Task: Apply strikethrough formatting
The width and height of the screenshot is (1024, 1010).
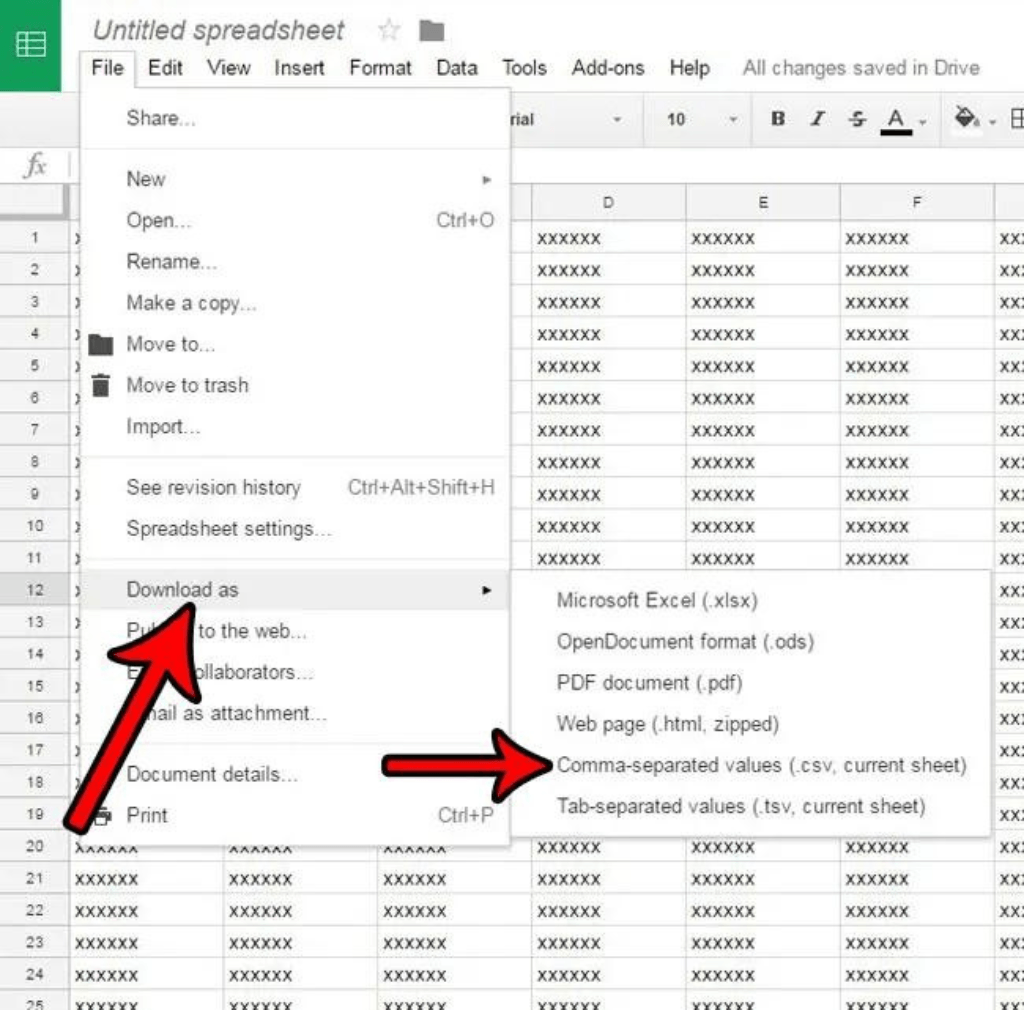Action: click(x=857, y=119)
